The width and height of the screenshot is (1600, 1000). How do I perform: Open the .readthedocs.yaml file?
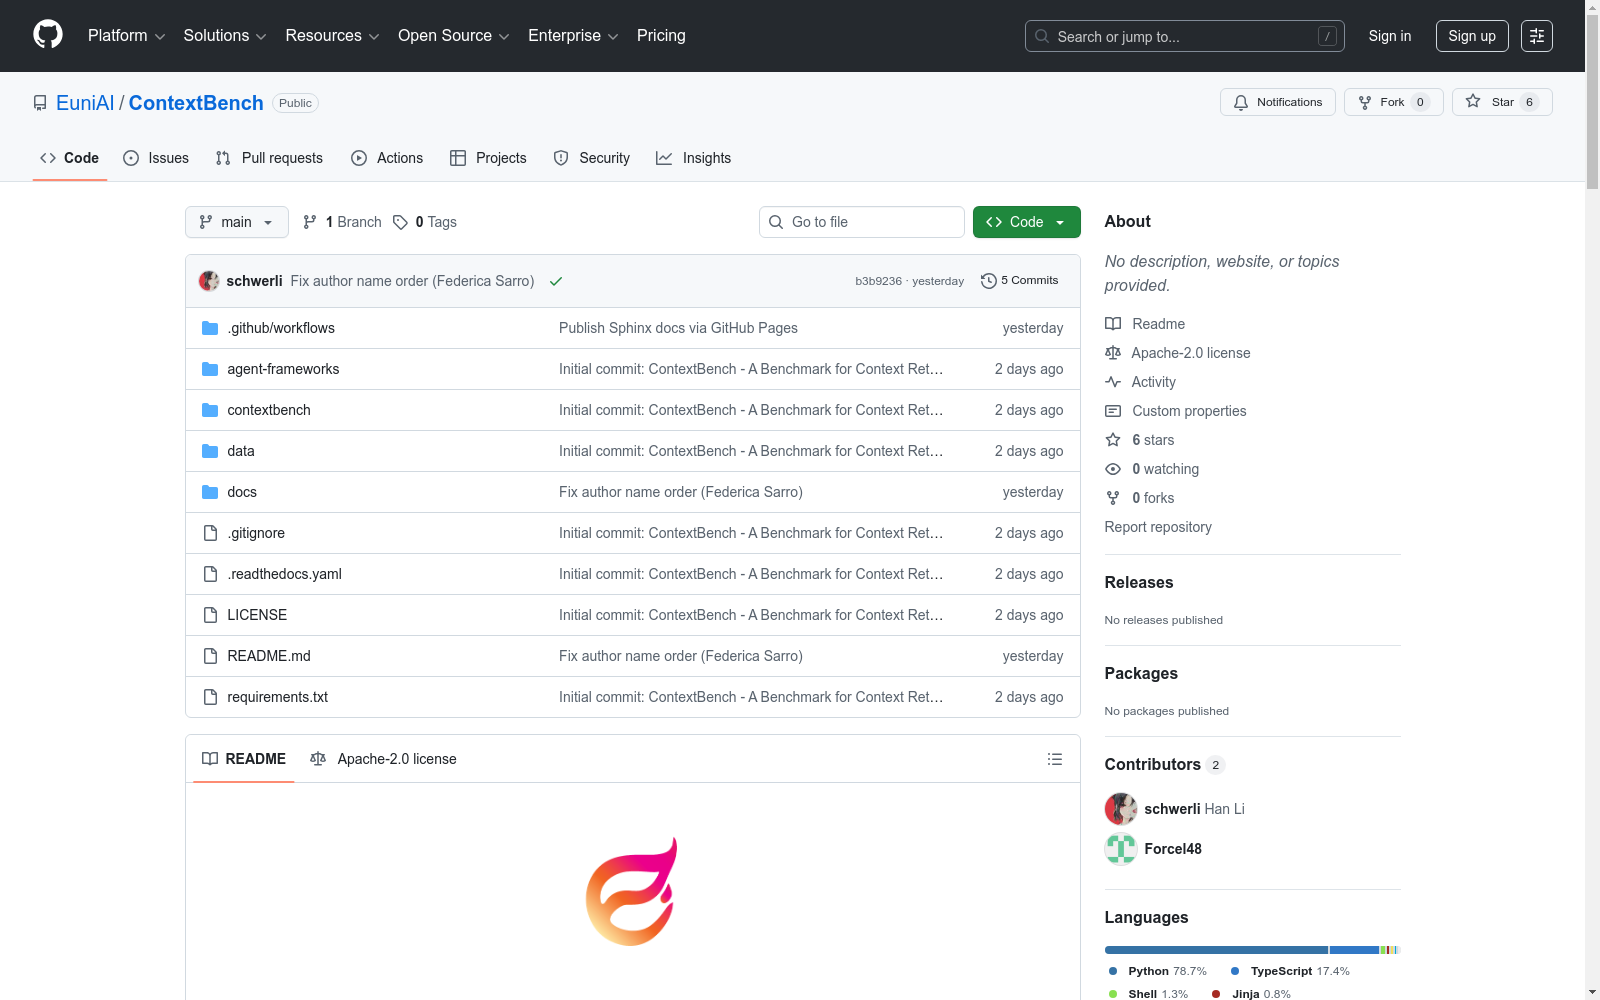pyautogui.click(x=285, y=574)
